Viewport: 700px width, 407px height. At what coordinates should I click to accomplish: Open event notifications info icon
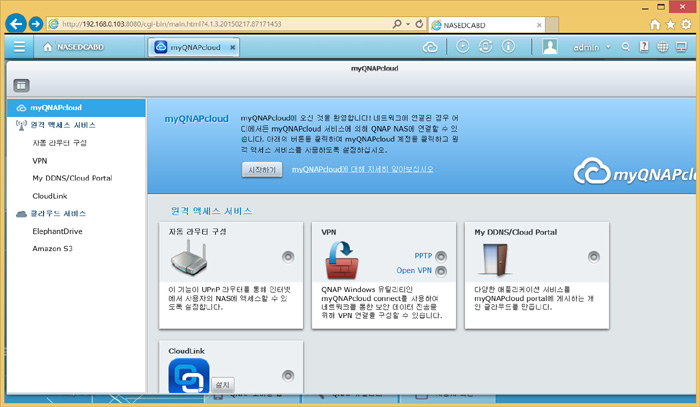[508, 46]
